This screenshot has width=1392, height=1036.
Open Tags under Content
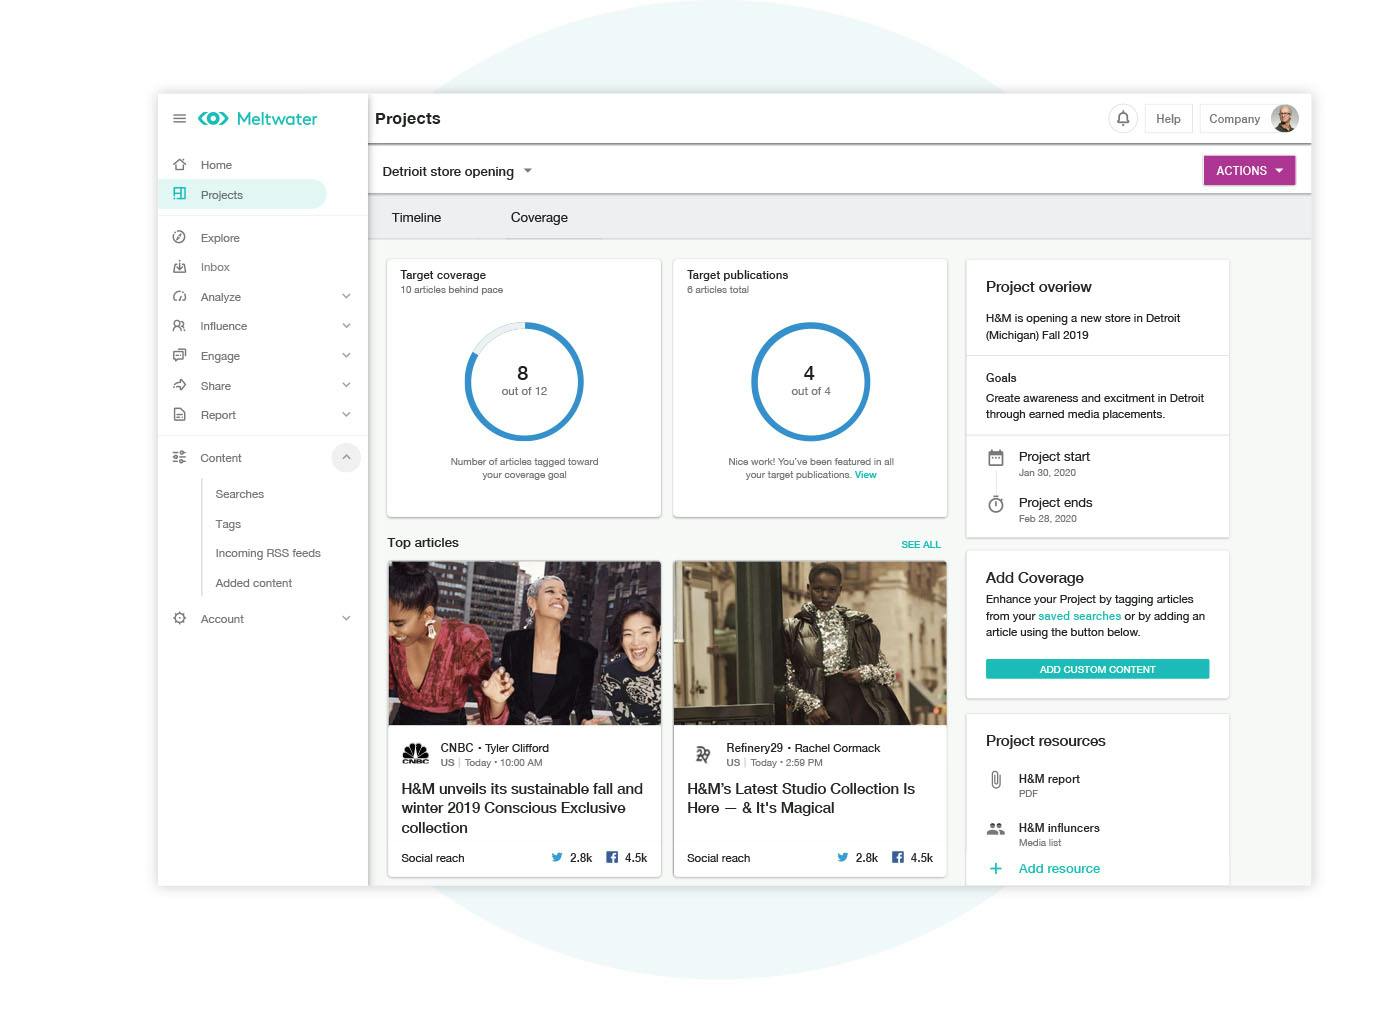point(228,524)
